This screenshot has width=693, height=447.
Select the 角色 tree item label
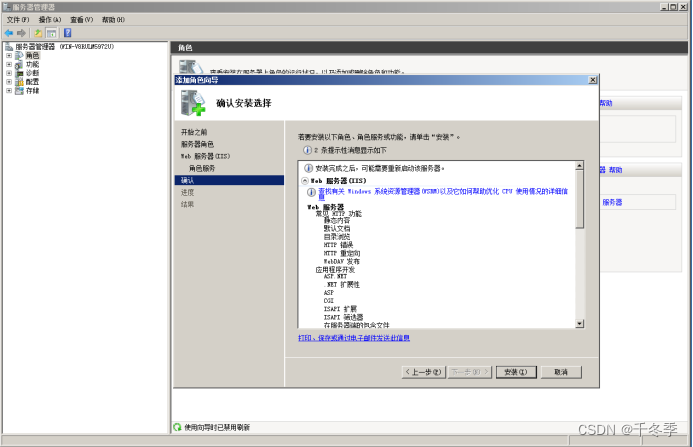pyautogui.click(x=32, y=55)
